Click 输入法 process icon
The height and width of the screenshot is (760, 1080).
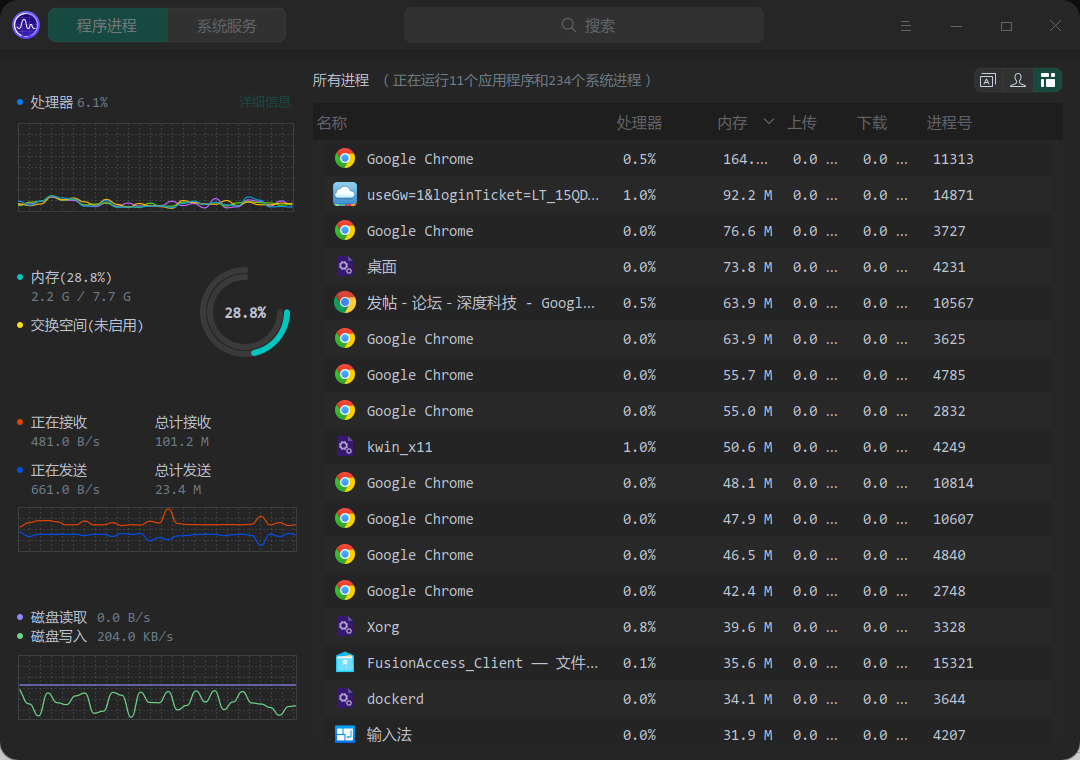tap(345, 735)
